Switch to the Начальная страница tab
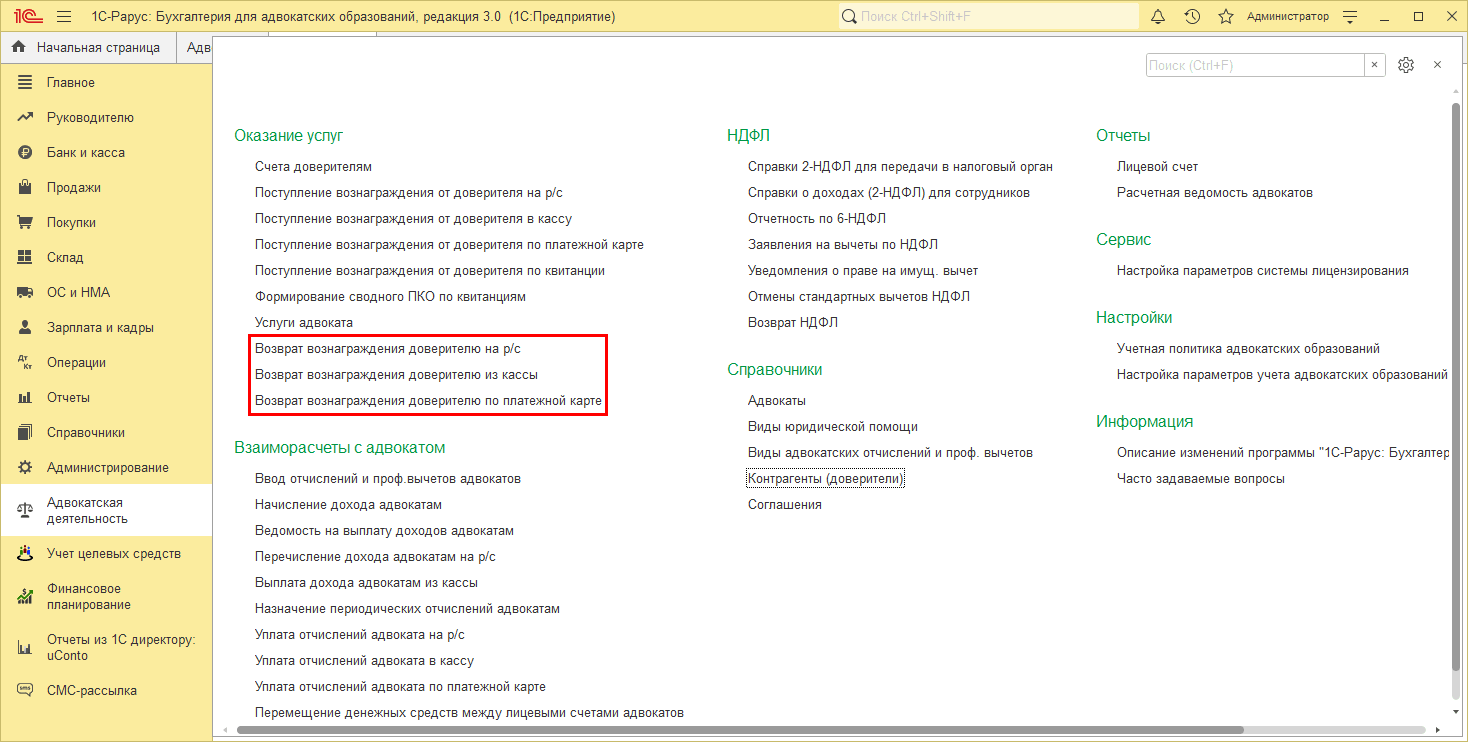The width and height of the screenshot is (1468, 742). point(87,47)
